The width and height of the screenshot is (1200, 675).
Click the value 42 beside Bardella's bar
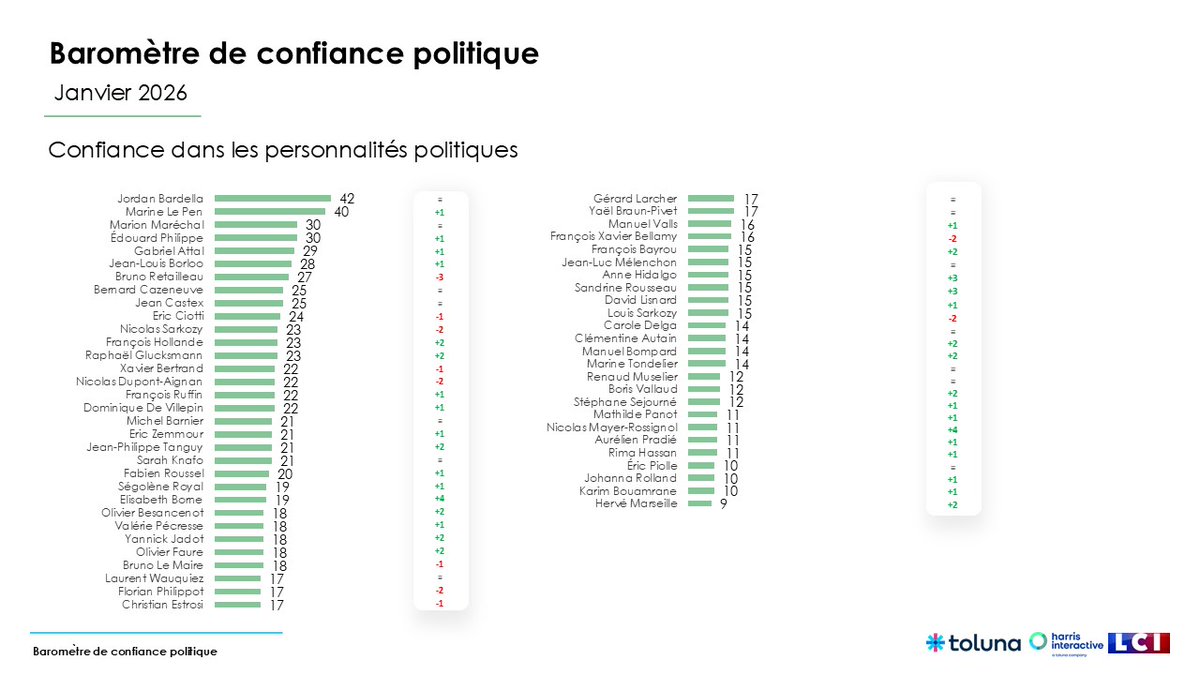348,198
